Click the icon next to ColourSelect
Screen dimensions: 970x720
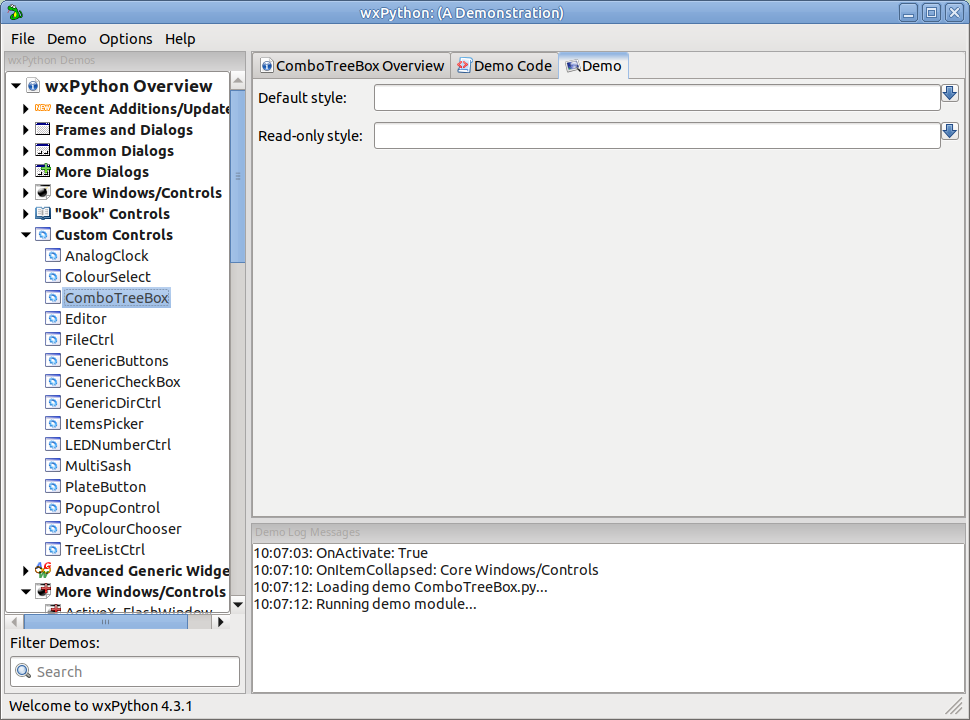point(53,276)
